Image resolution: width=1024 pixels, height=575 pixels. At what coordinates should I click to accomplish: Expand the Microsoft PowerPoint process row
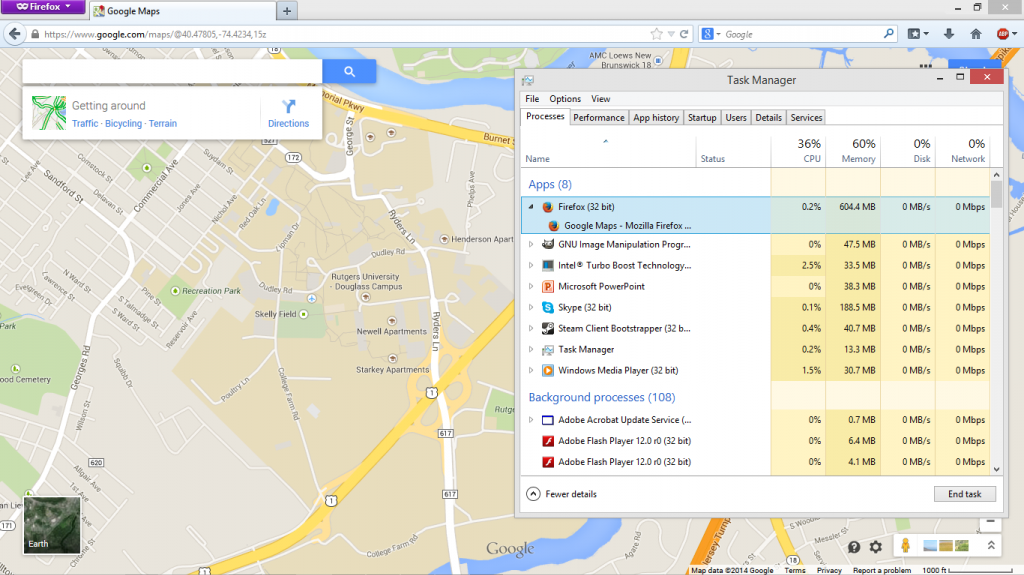click(531, 286)
